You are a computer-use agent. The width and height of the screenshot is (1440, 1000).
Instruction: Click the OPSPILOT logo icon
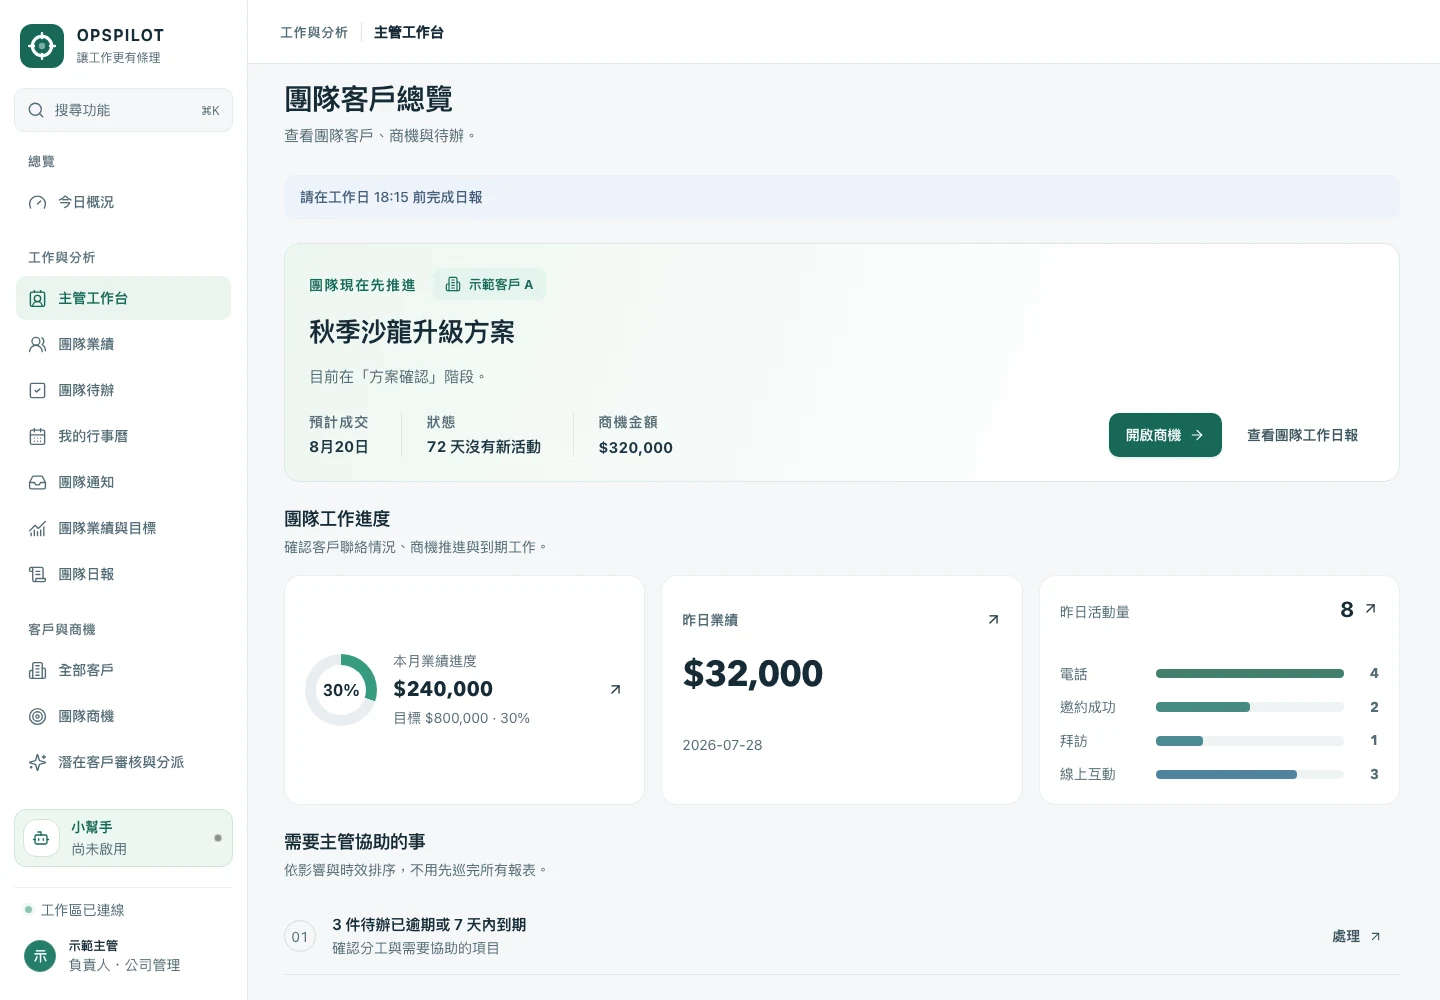[42, 46]
